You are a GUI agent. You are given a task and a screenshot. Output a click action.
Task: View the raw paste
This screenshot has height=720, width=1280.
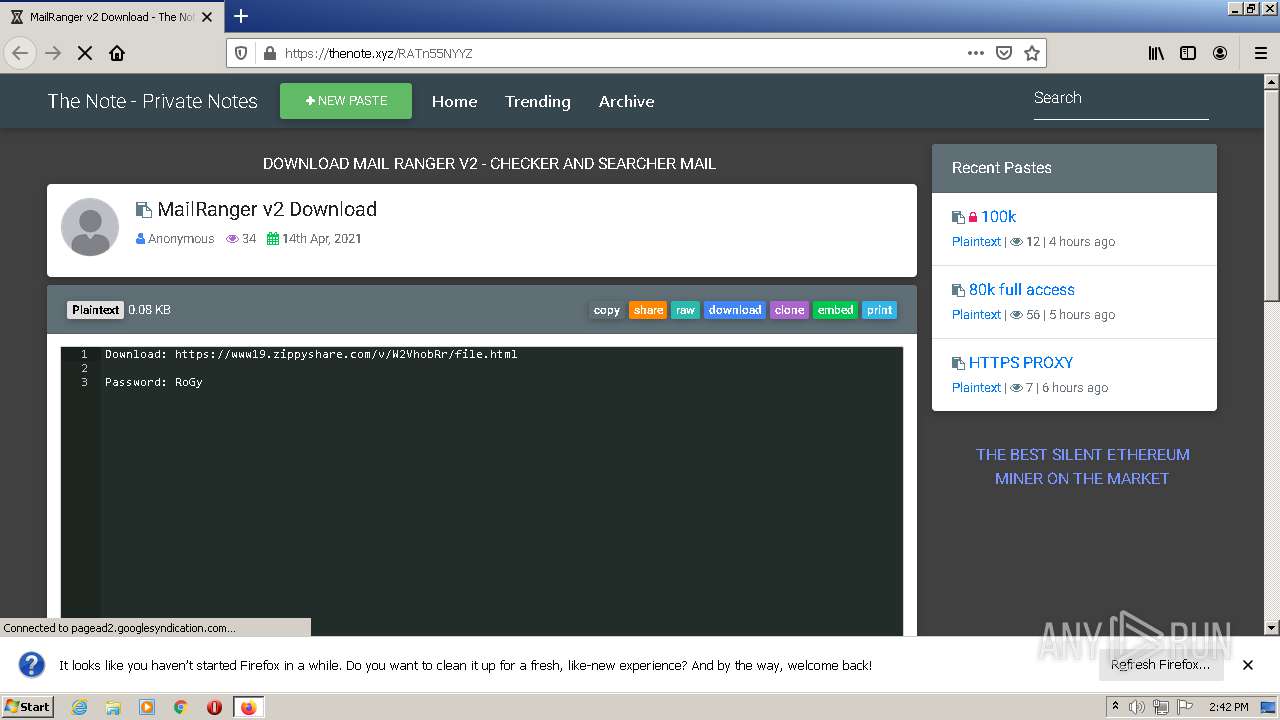coord(685,310)
